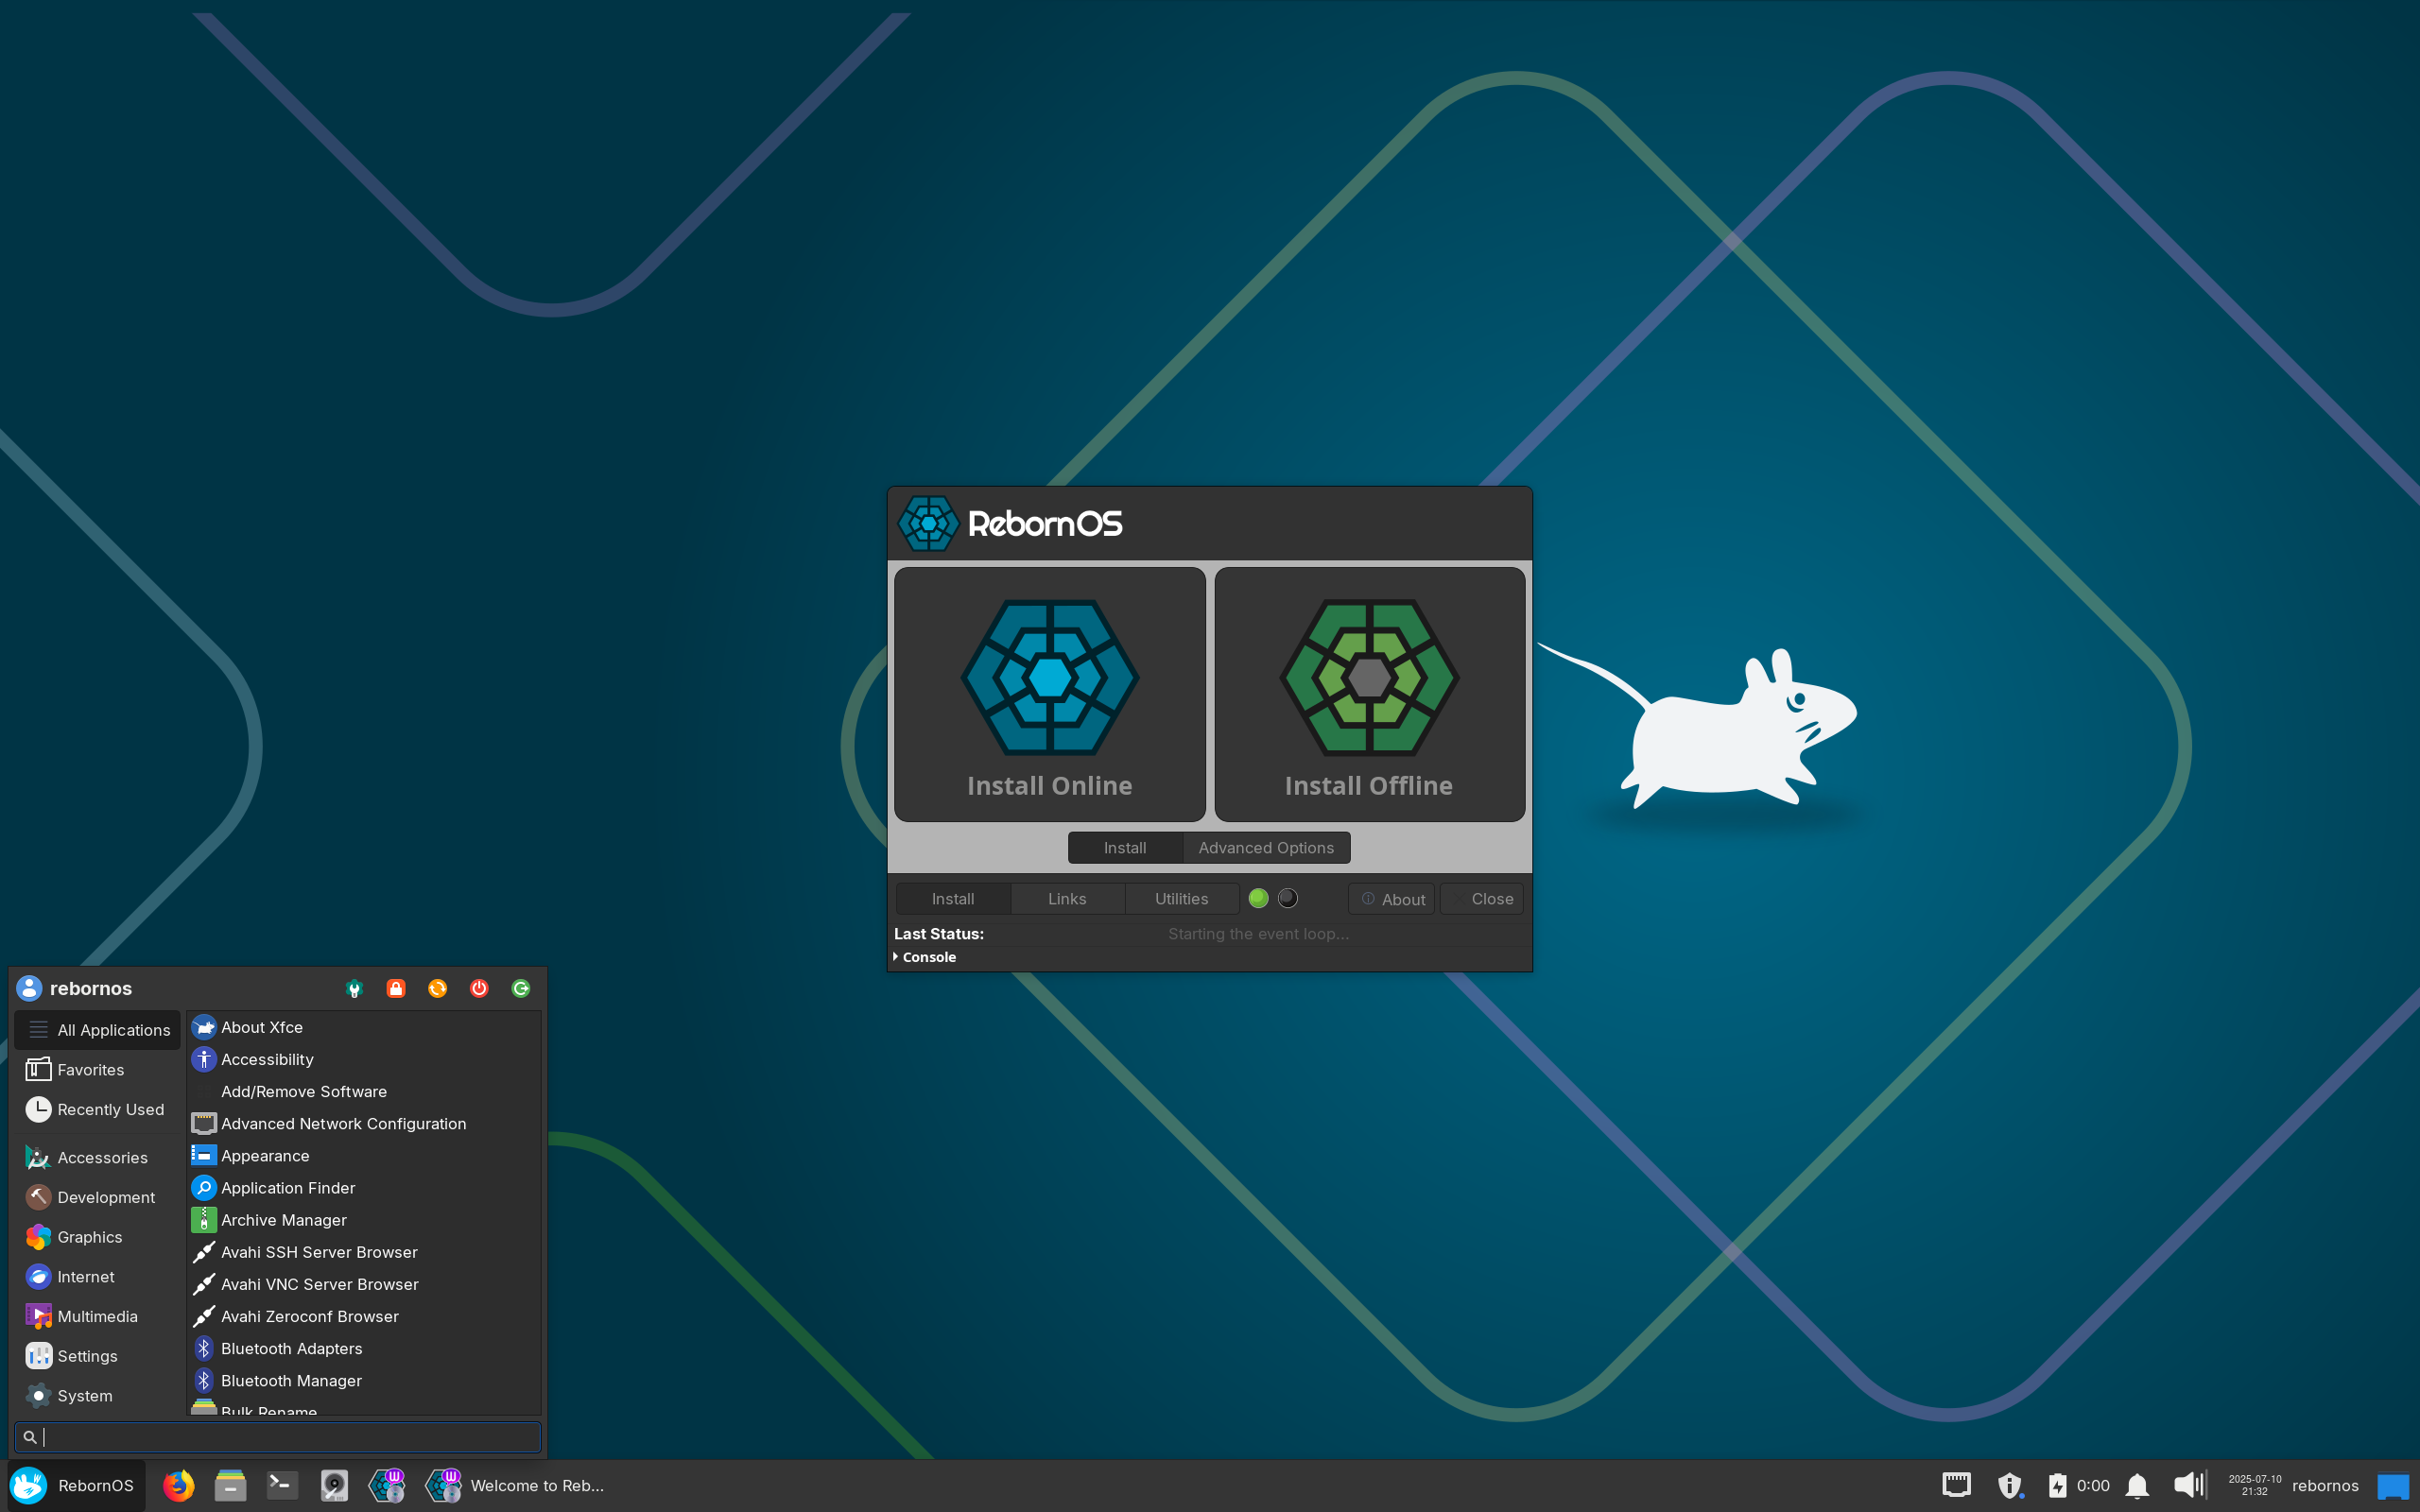Switch to the Advanced Options sub-tab
This screenshot has height=1512, width=2420.
coord(1266,847)
